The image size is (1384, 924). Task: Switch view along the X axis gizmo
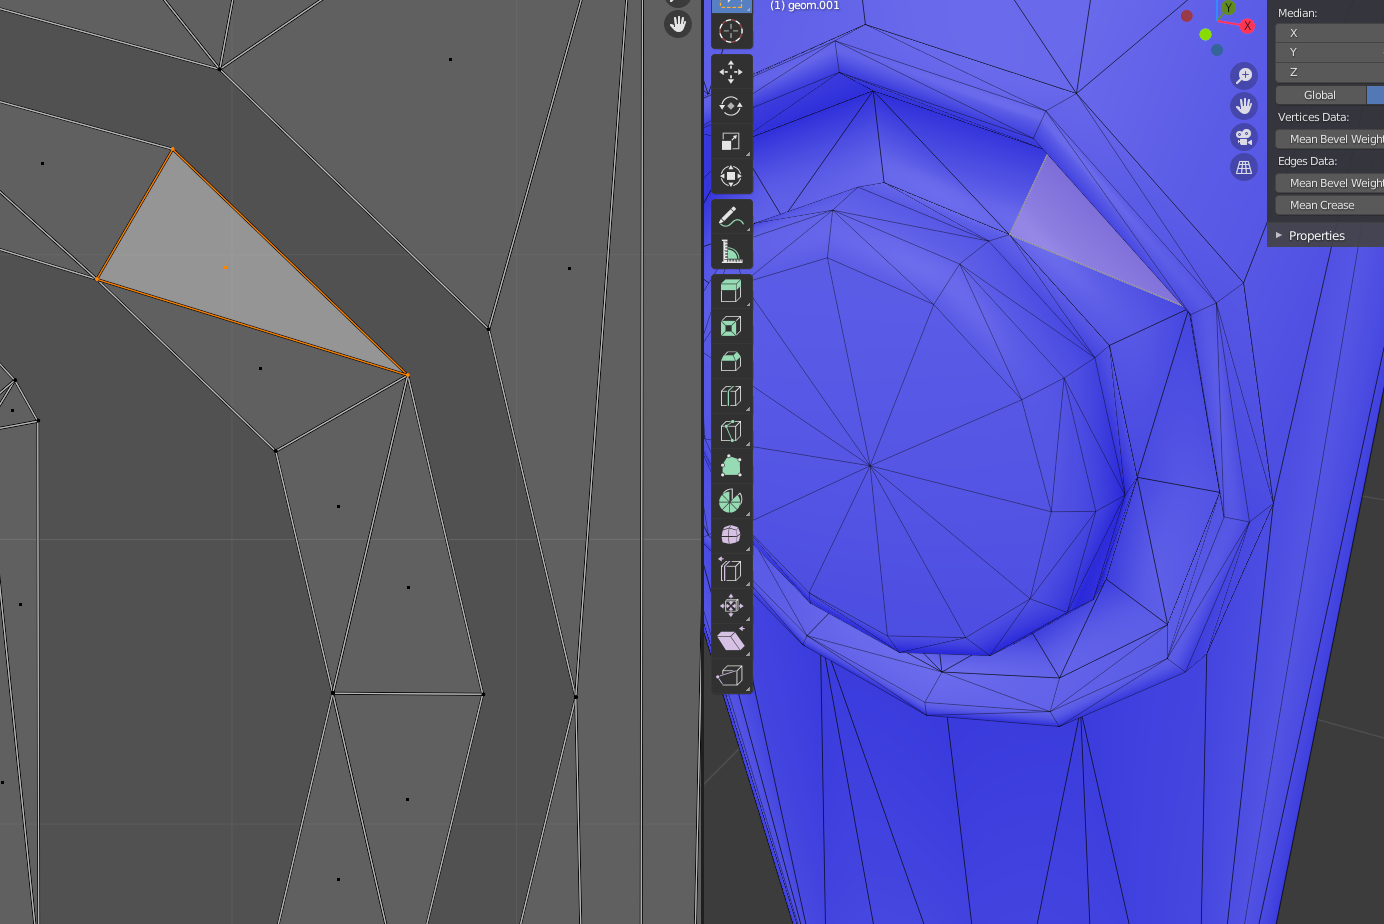(1246, 26)
